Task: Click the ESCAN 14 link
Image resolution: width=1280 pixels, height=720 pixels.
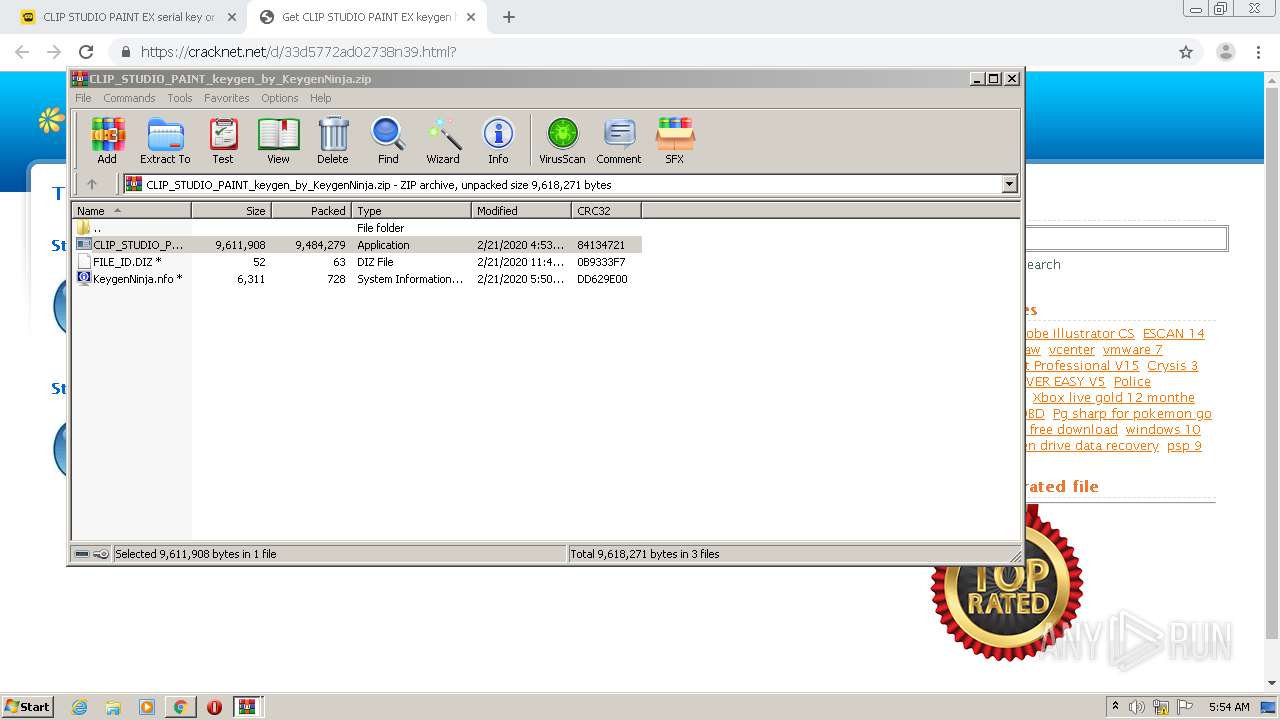Action: [x=1173, y=334]
